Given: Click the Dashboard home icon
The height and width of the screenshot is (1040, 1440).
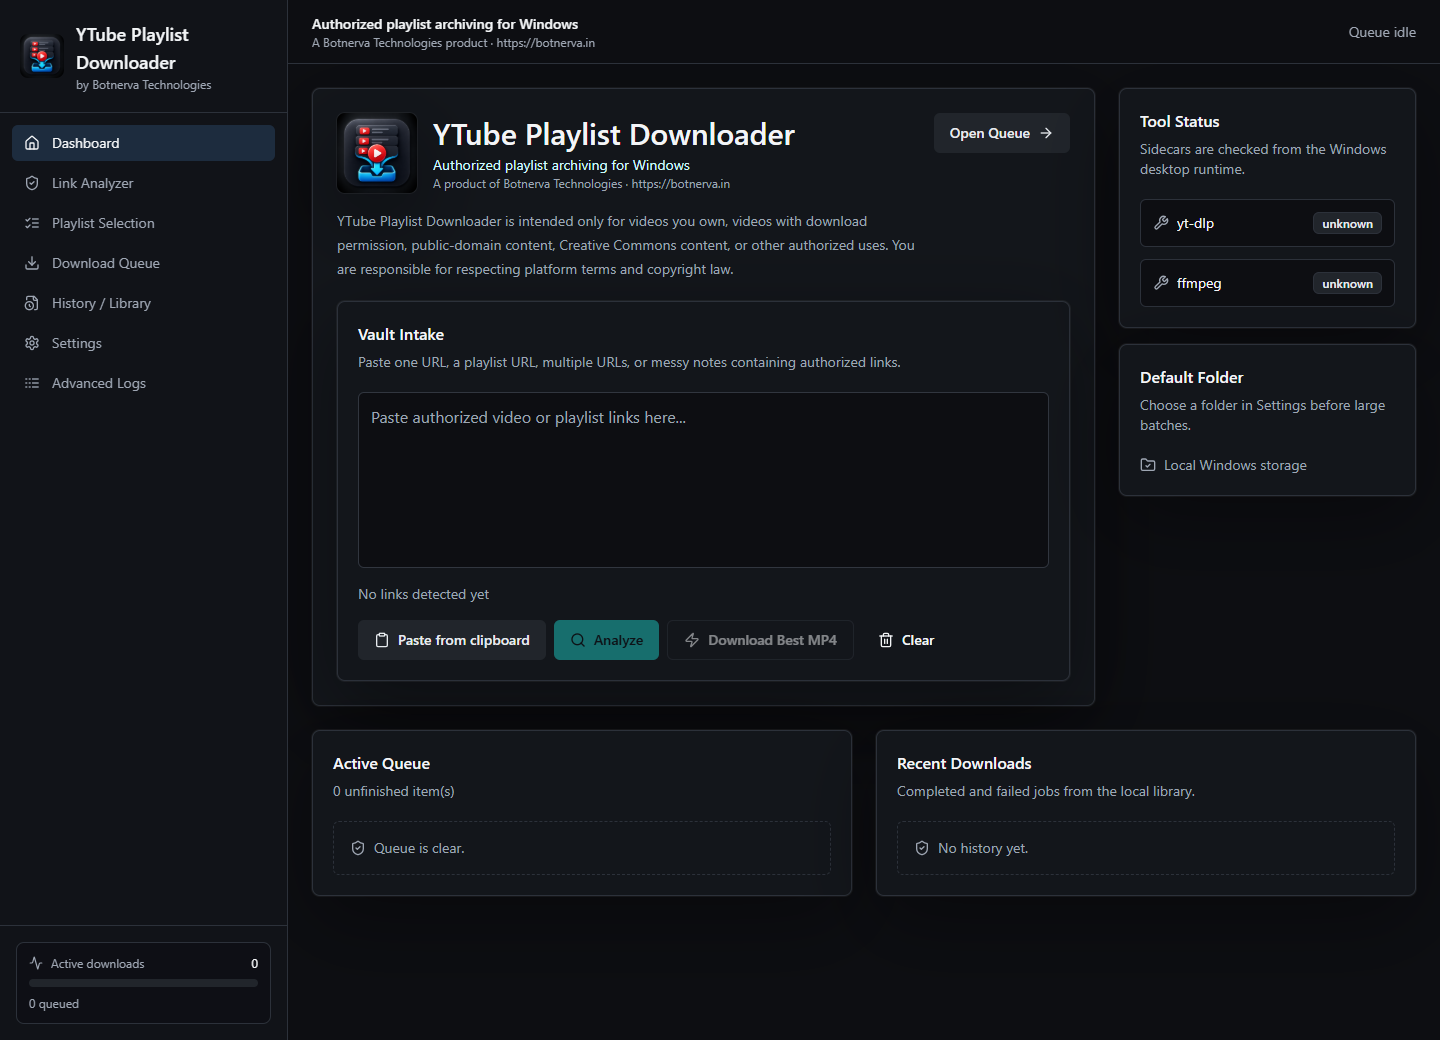Looking at the screenshot, I should coord(32,143).
